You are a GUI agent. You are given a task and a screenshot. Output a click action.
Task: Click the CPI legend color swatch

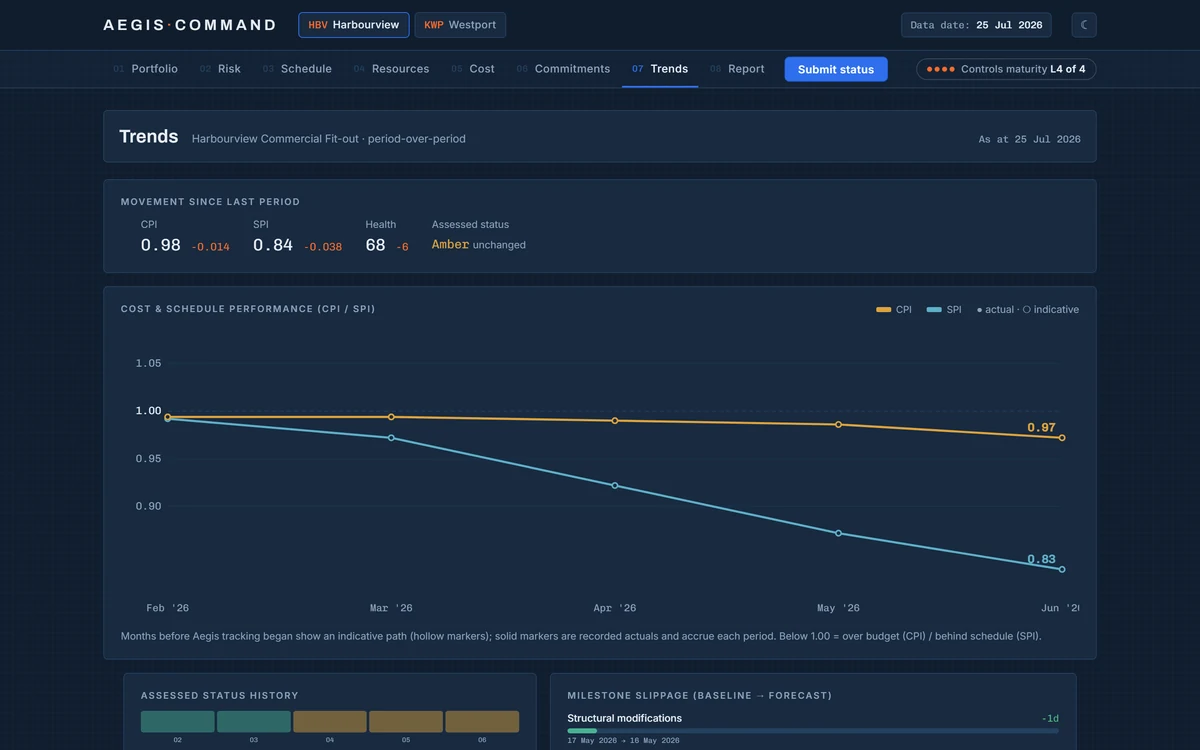point(884,310)
